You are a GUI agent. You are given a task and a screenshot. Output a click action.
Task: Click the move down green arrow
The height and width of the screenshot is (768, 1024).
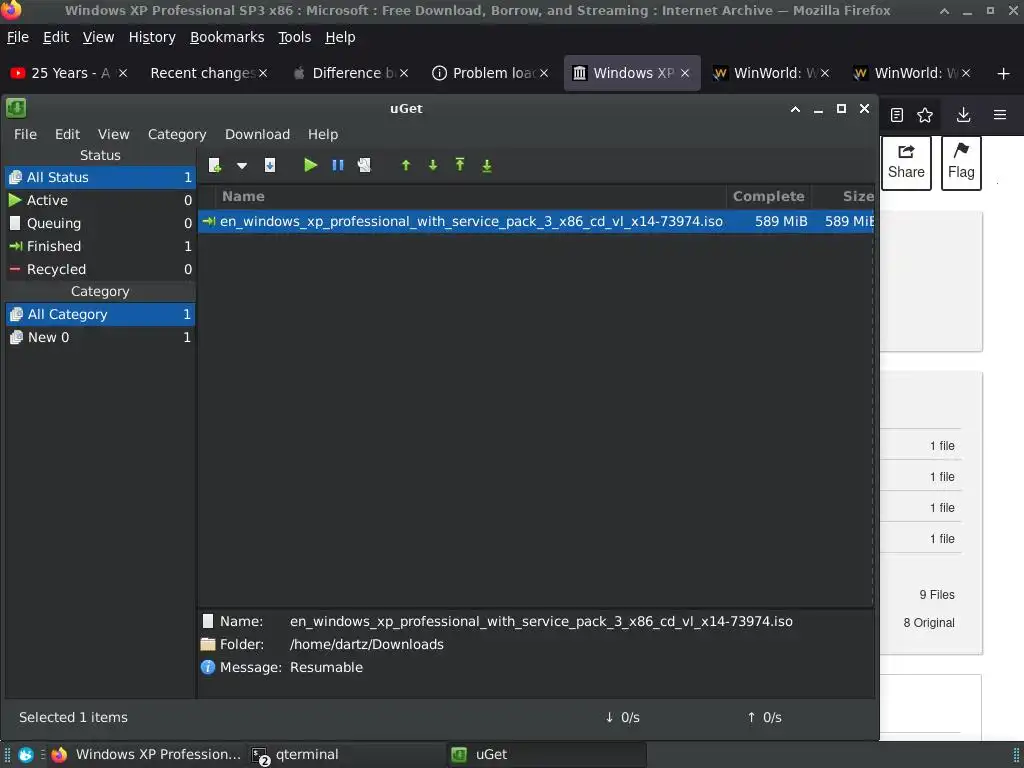(x=433, y=165)
